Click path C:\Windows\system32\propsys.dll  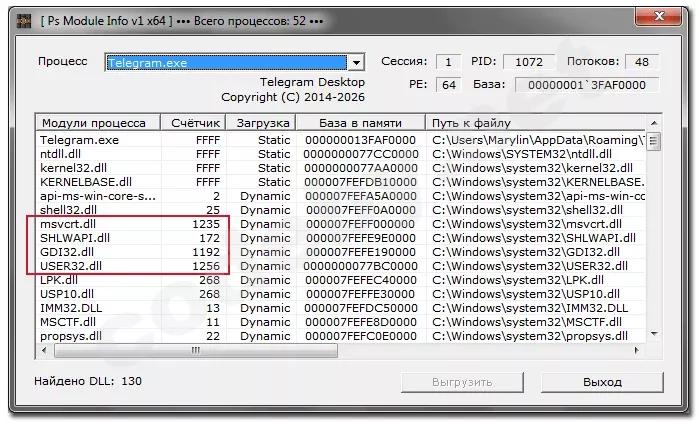coord(530,336)
